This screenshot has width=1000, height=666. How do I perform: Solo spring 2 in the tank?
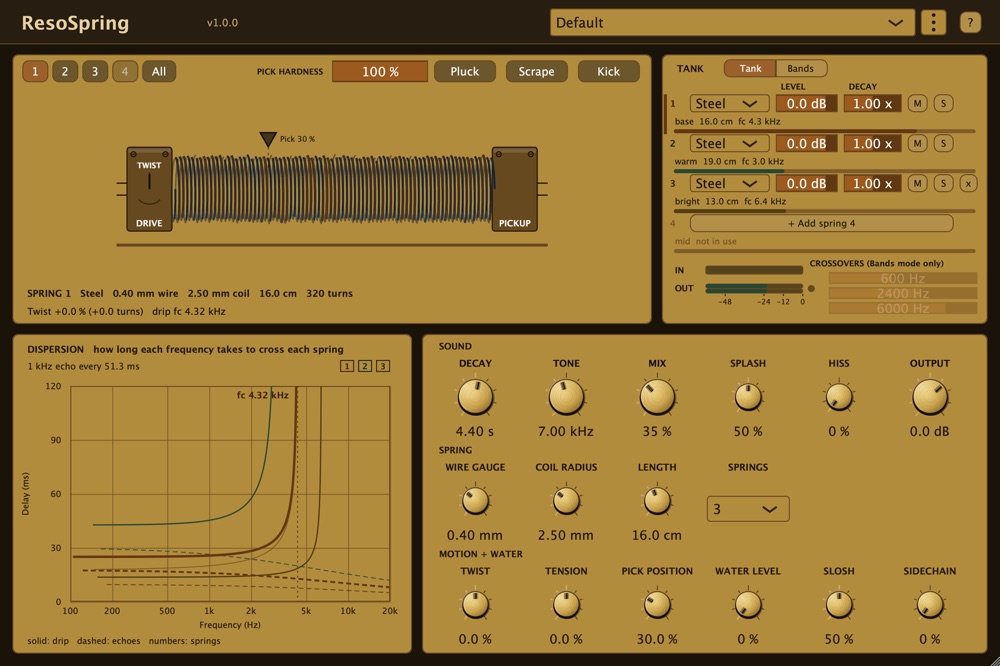click(x=943, y=144)
